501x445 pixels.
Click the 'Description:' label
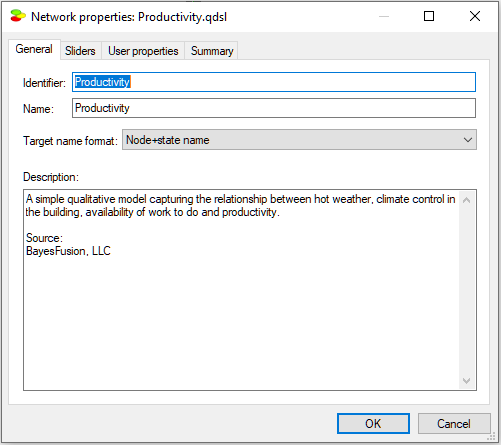[51, 177]
